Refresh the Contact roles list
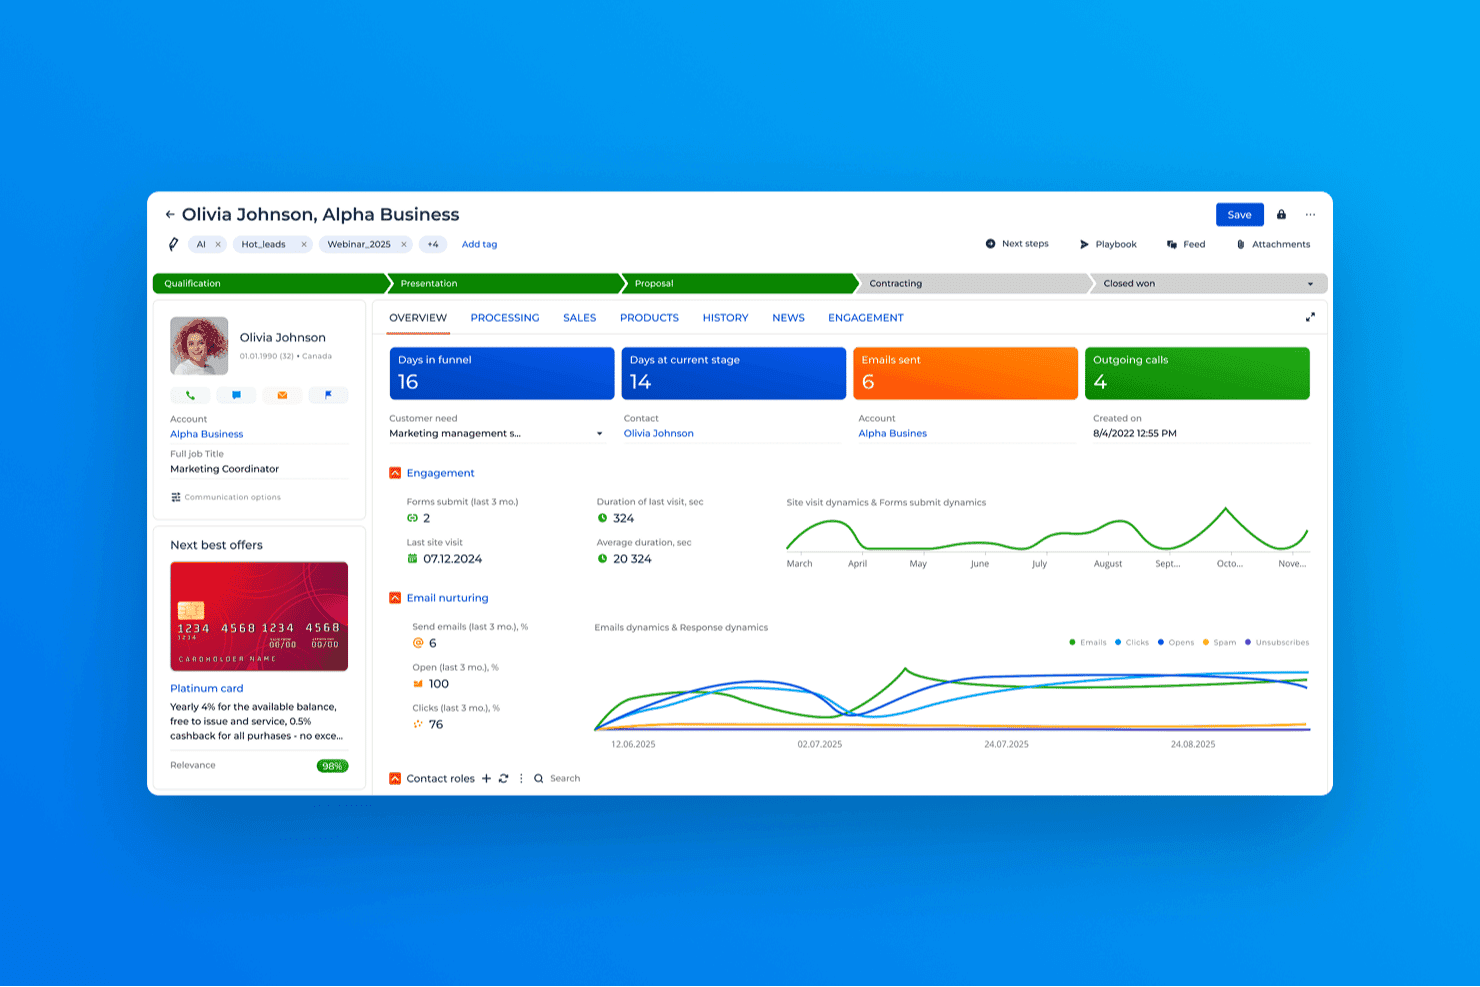The width and height of the screenshot is (1480, 987). pos(503,778)
